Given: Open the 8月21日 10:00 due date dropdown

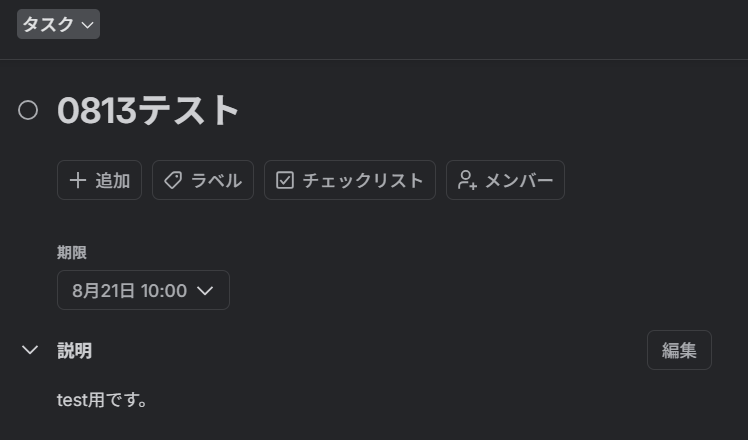Looking at the screenshot, I should pyautogui.click(x=143, y=290).
